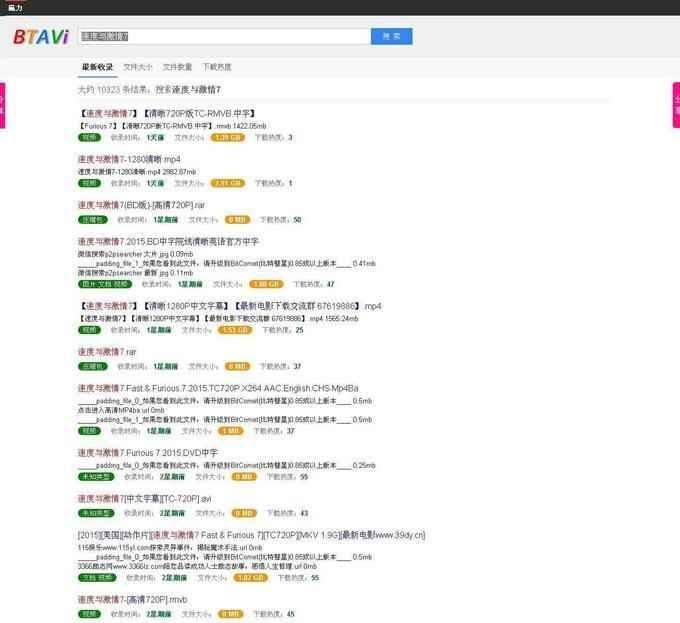Click the BTAVi logo
680x623 pixels.
point(41,37)
